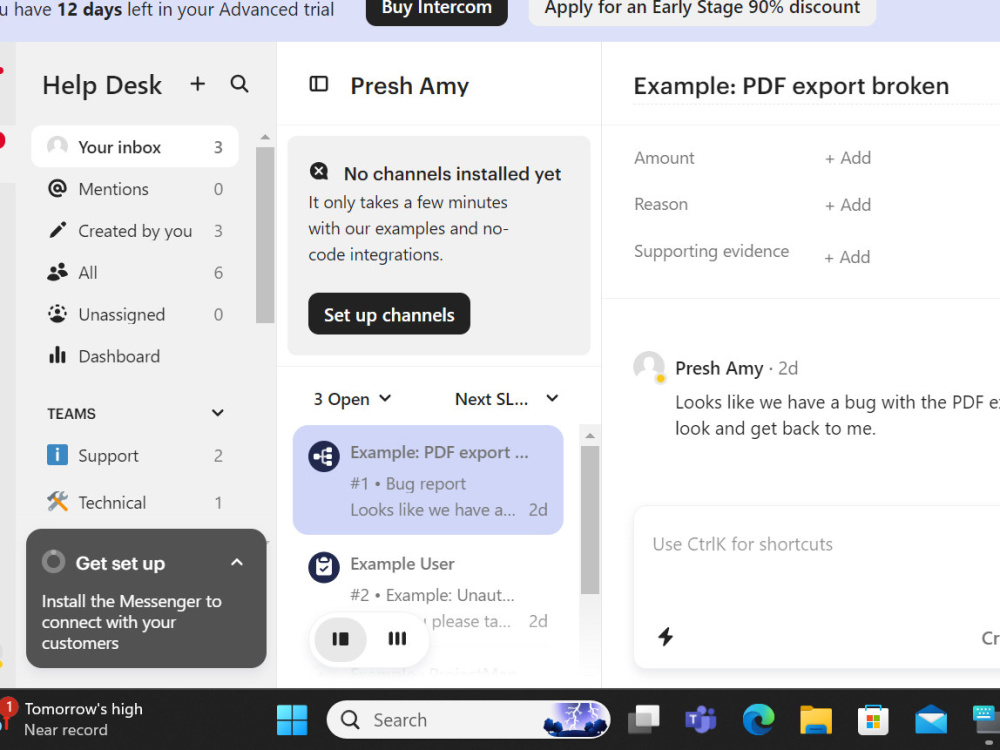Select the All conversations view

(135, 273)
